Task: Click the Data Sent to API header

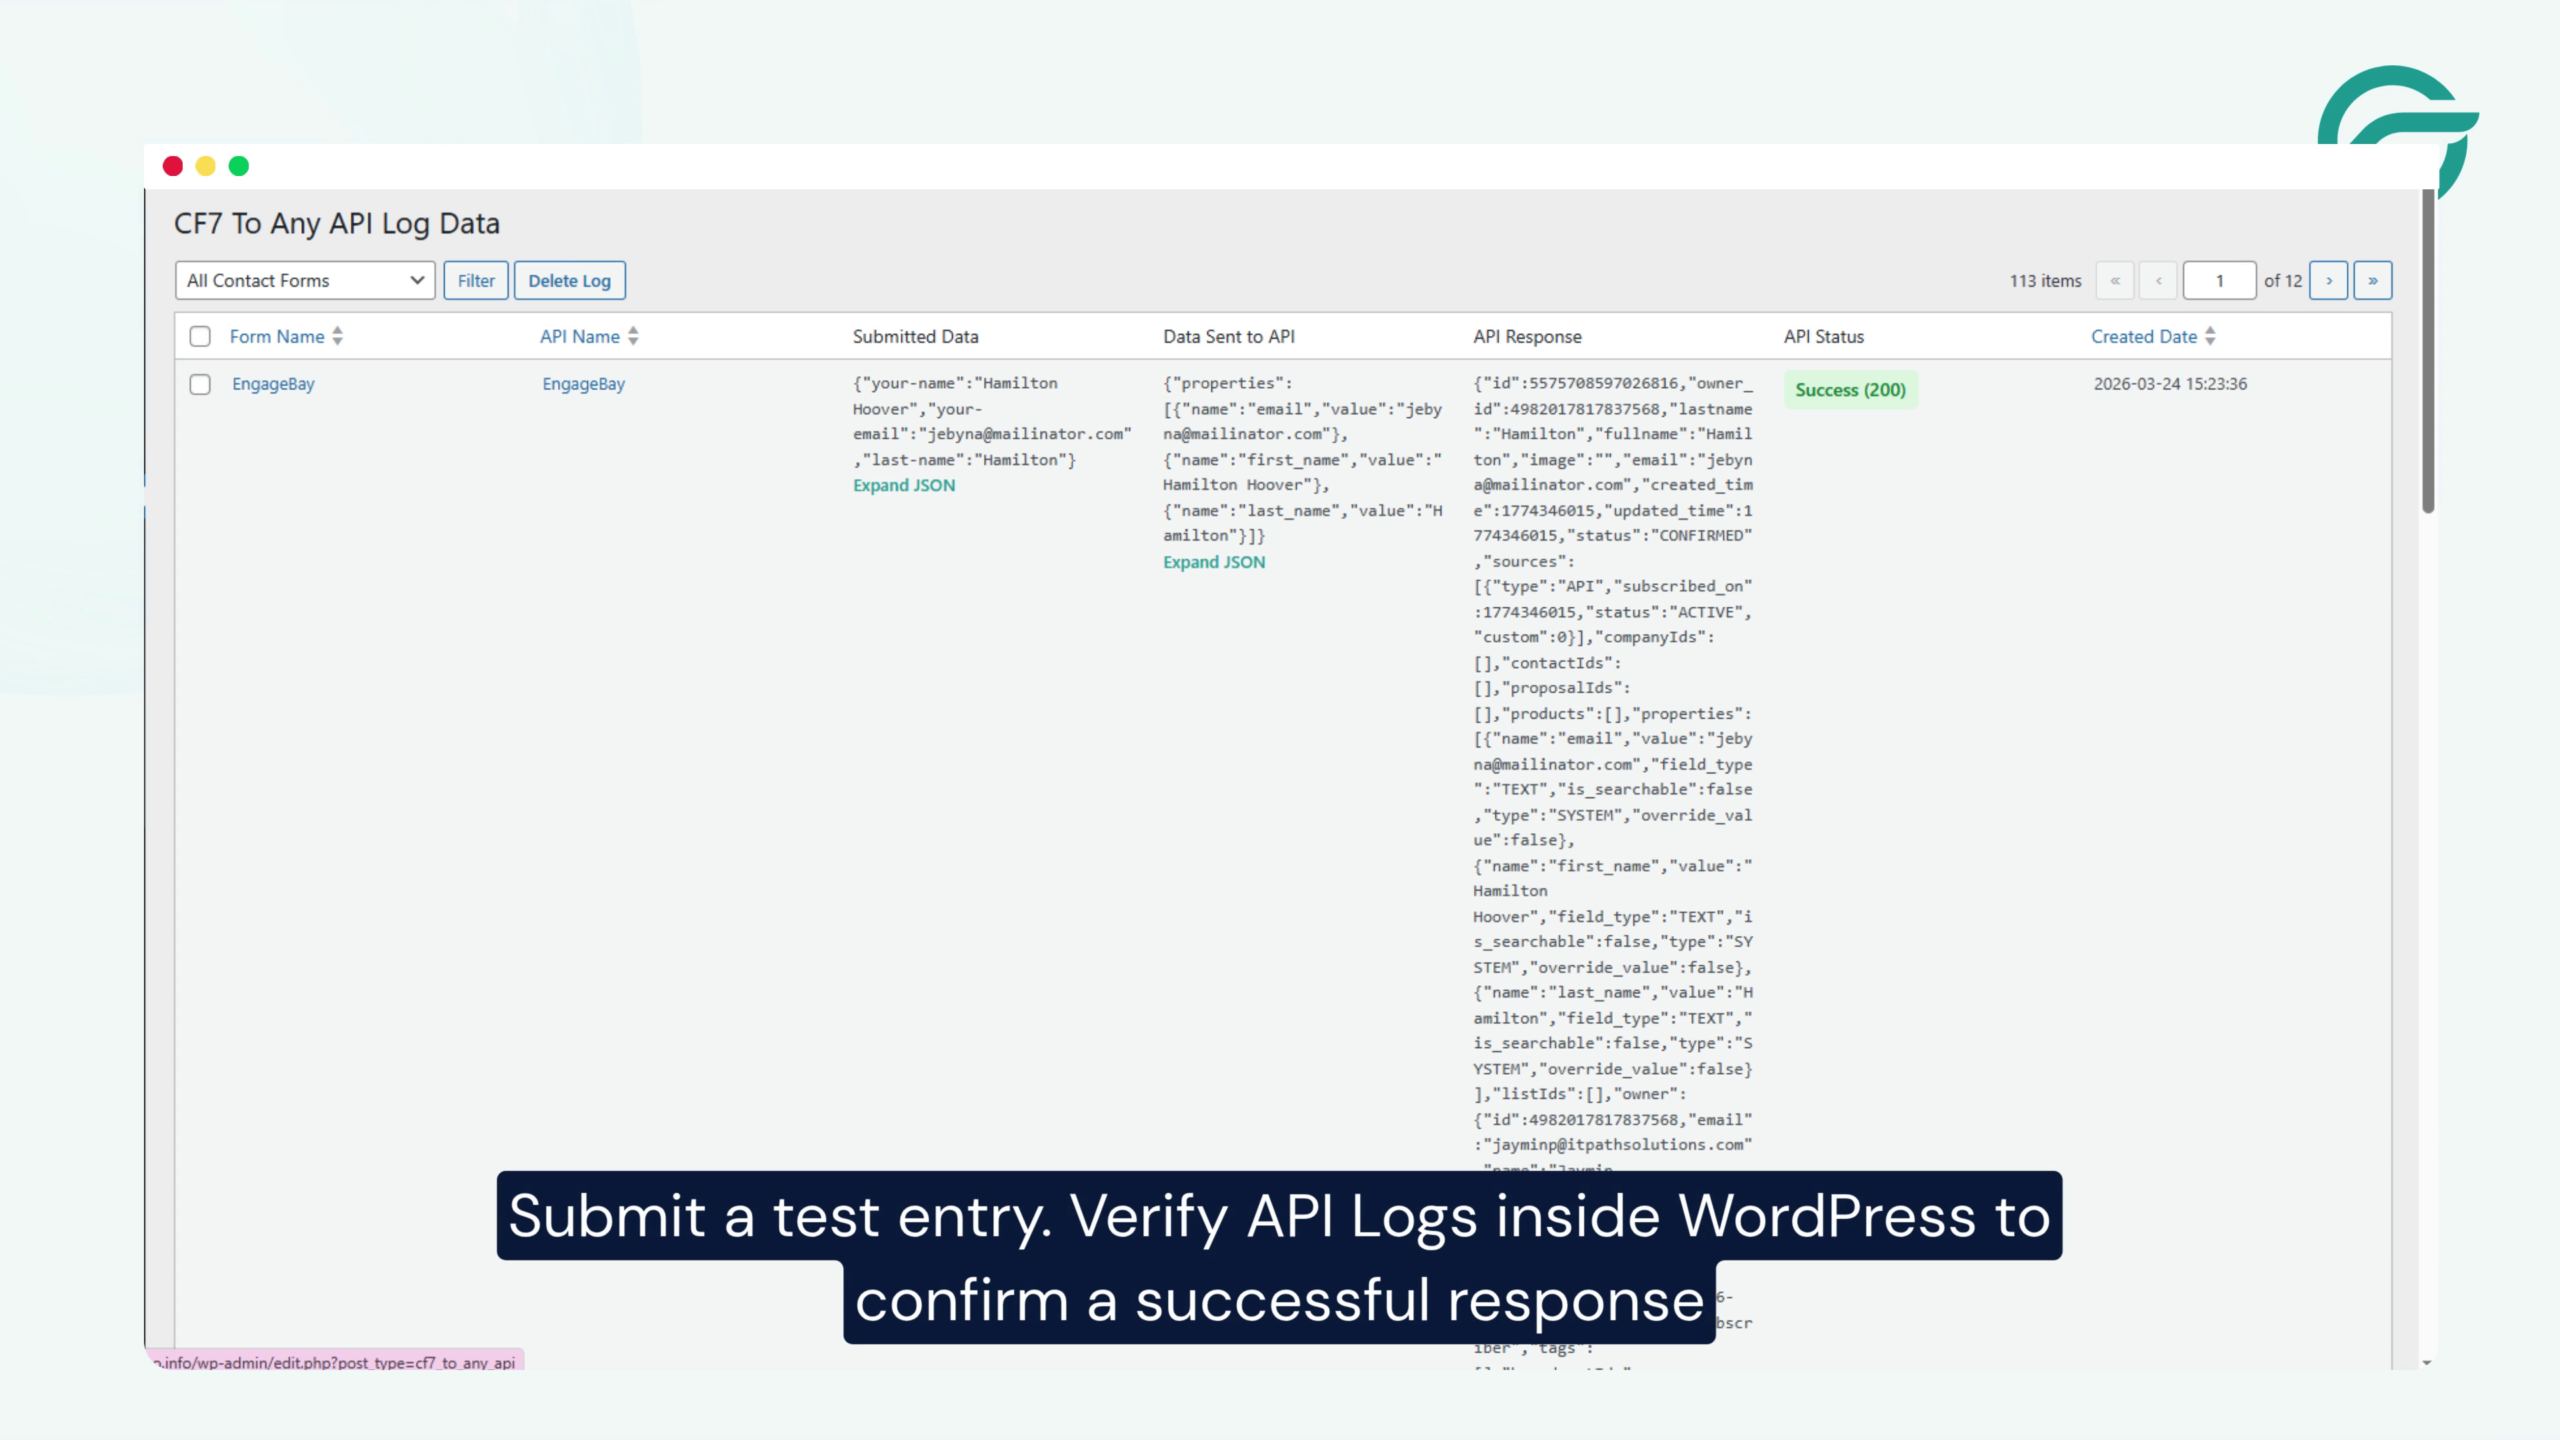Action: point(1229,337)
